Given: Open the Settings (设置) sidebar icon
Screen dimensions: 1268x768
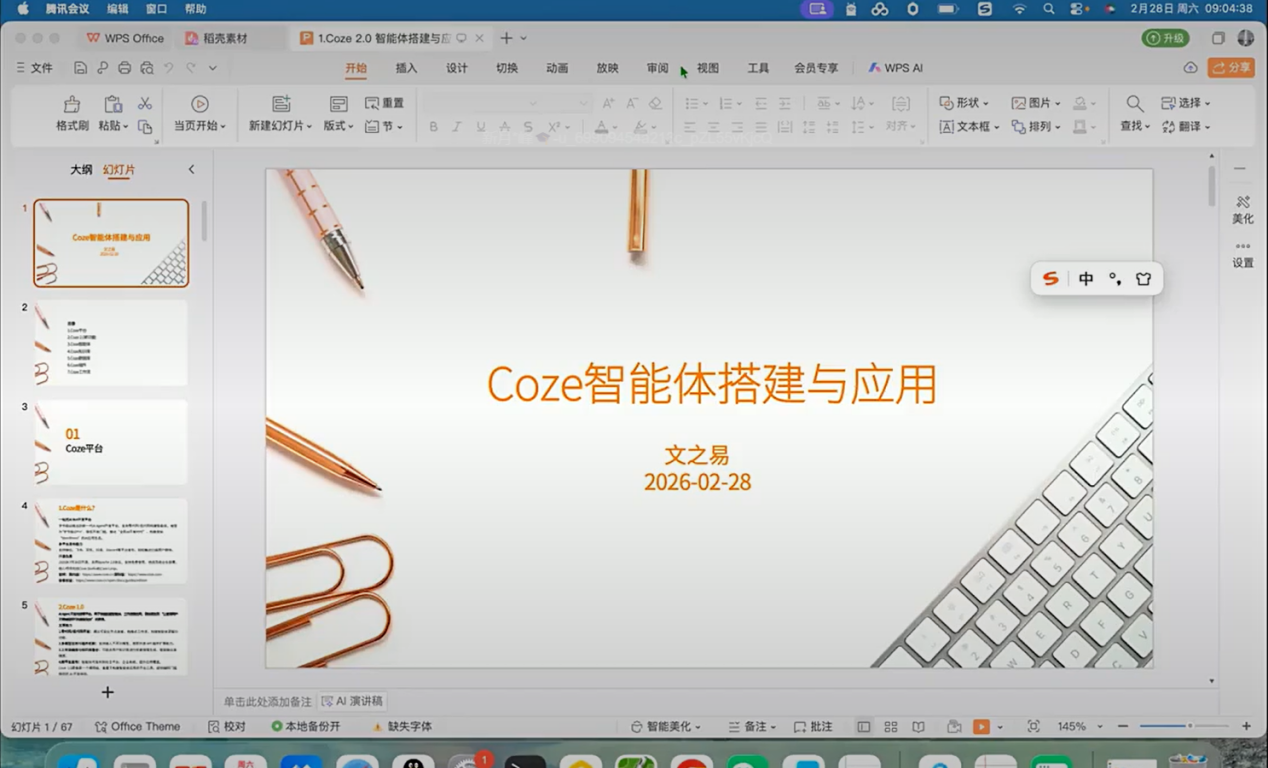Looking at the screenshot, I should (1242, 247).
